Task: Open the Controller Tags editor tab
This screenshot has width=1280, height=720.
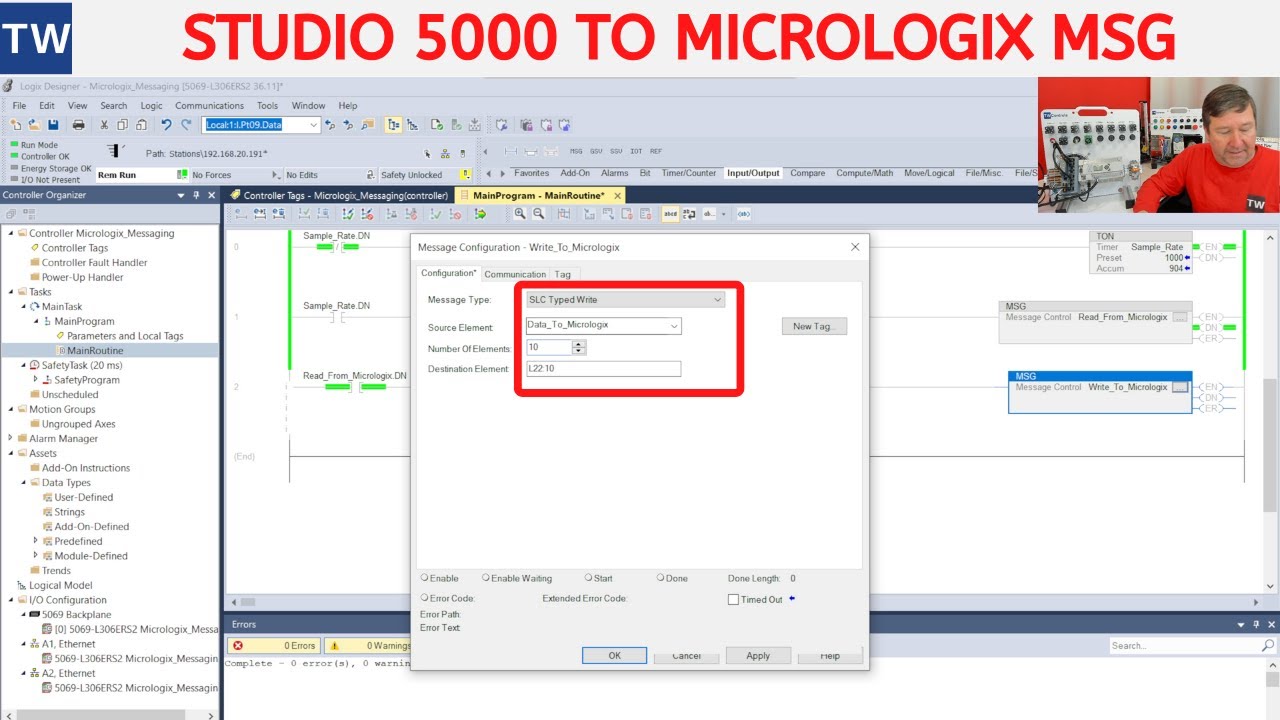Action: [x=339, y=196]
